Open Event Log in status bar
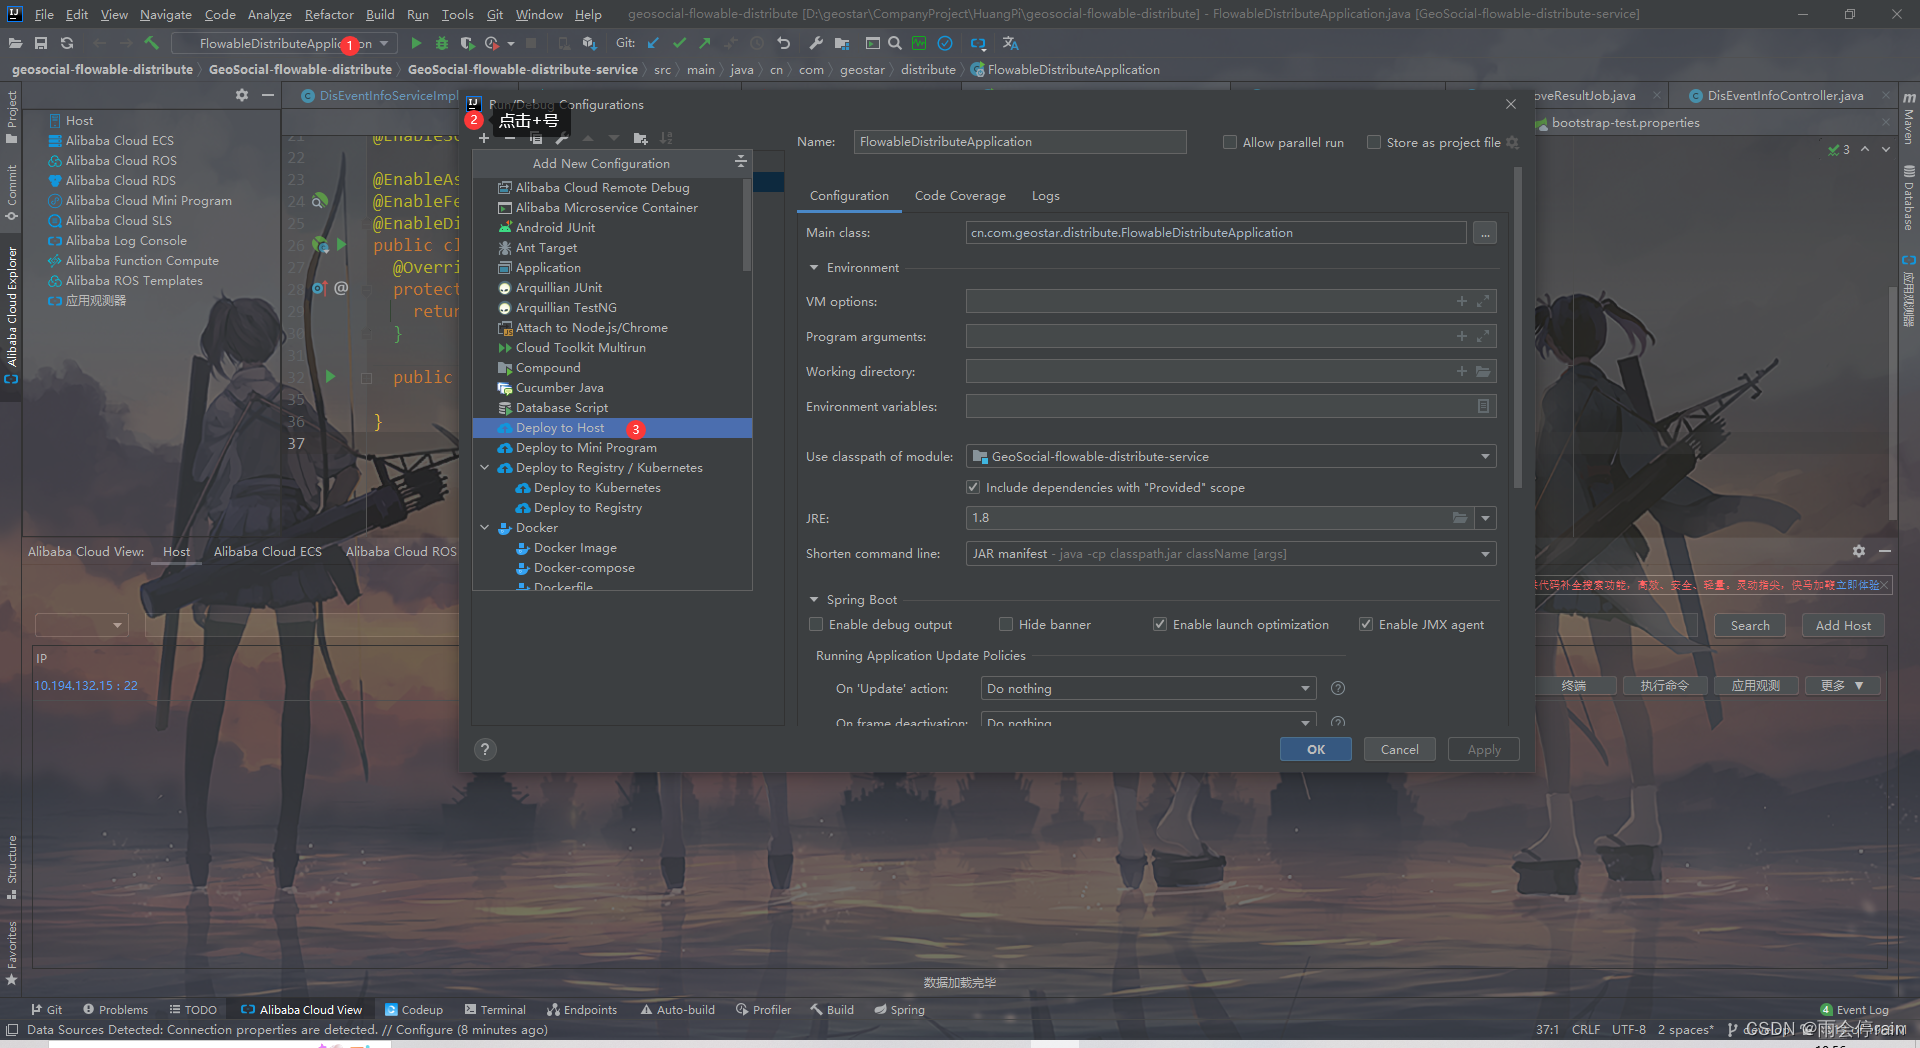Viewport: 1920px width, 1048px height. click(1855, 1010)
